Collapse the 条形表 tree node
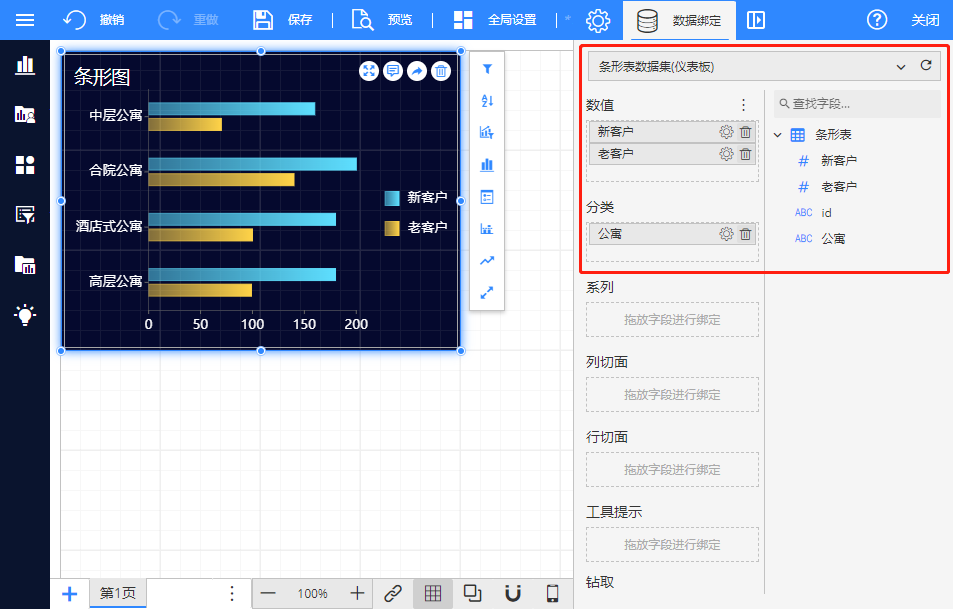Image resolution: width=953 pixels, height=609 pixels. click(x=778, y=134)
